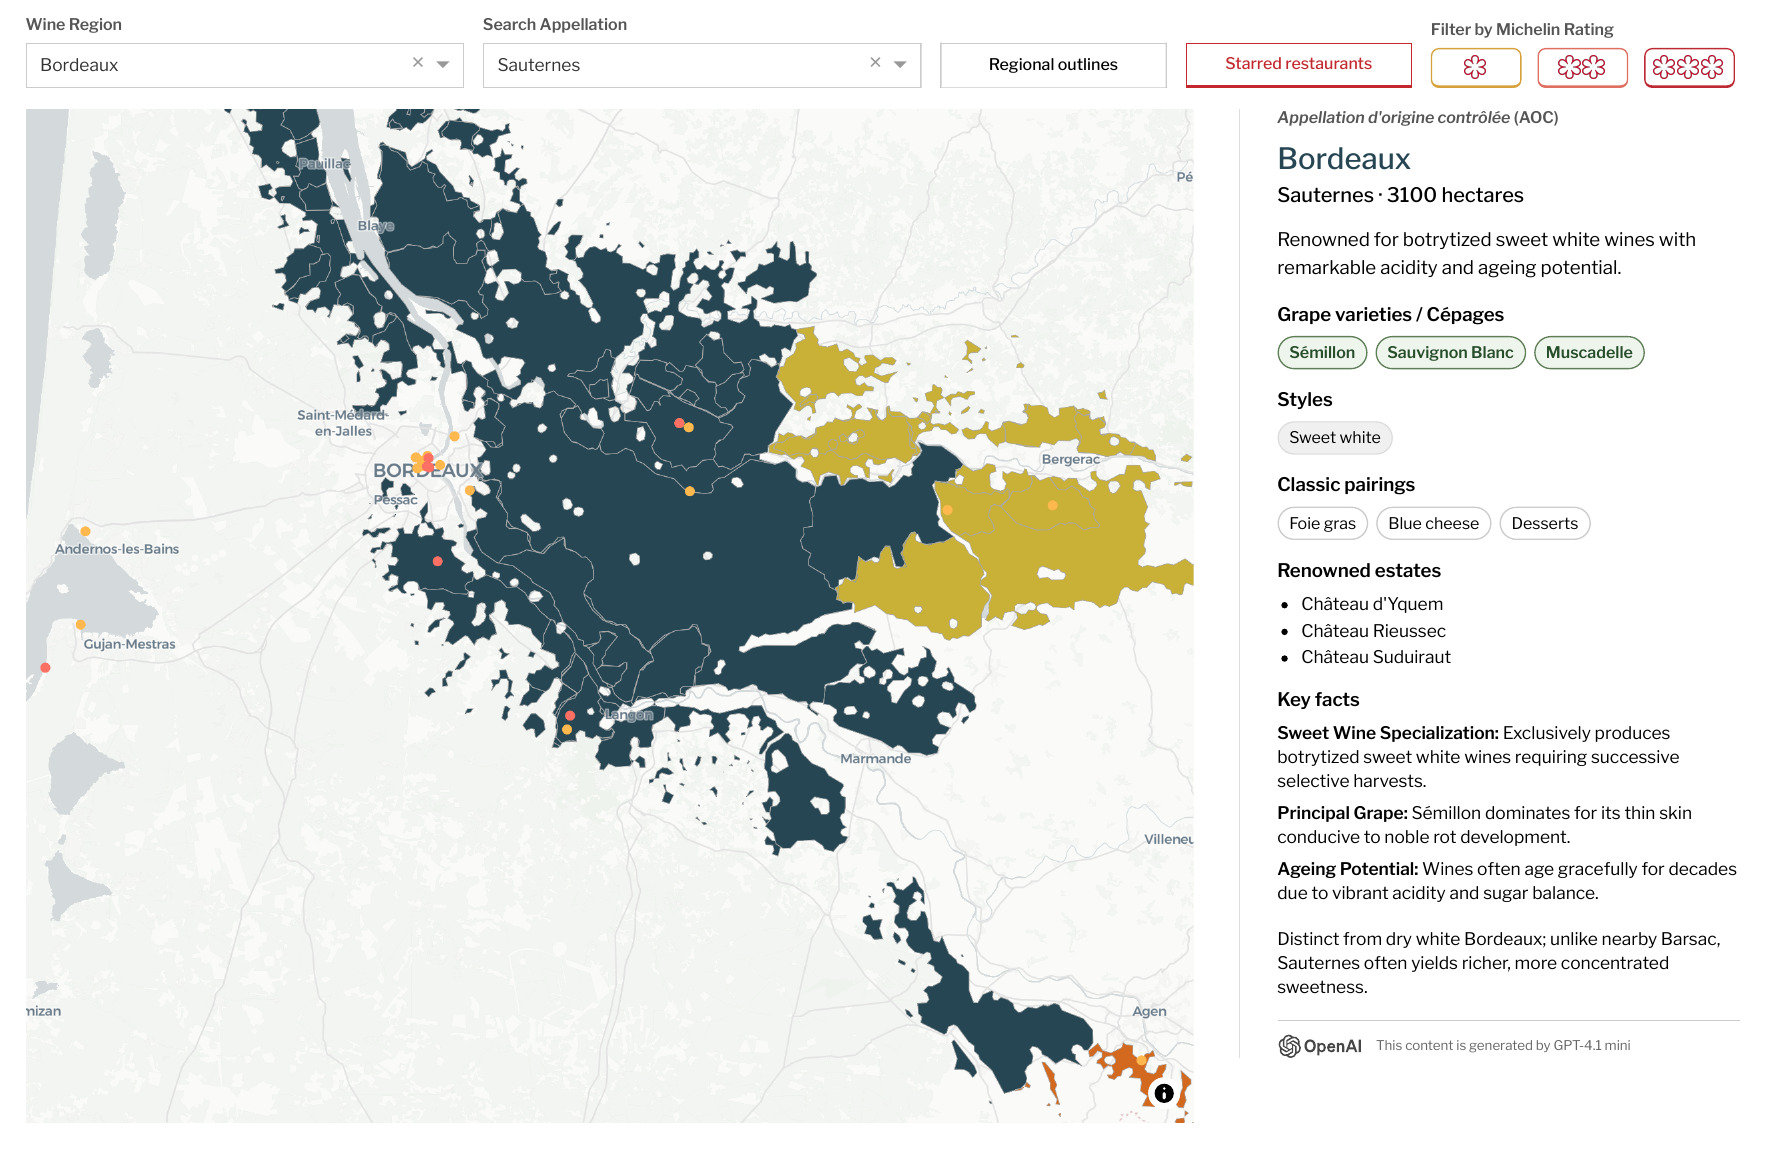Click the Pessac map label
Viewport: 1766px width, 1149px height.
tap(395, 499)
